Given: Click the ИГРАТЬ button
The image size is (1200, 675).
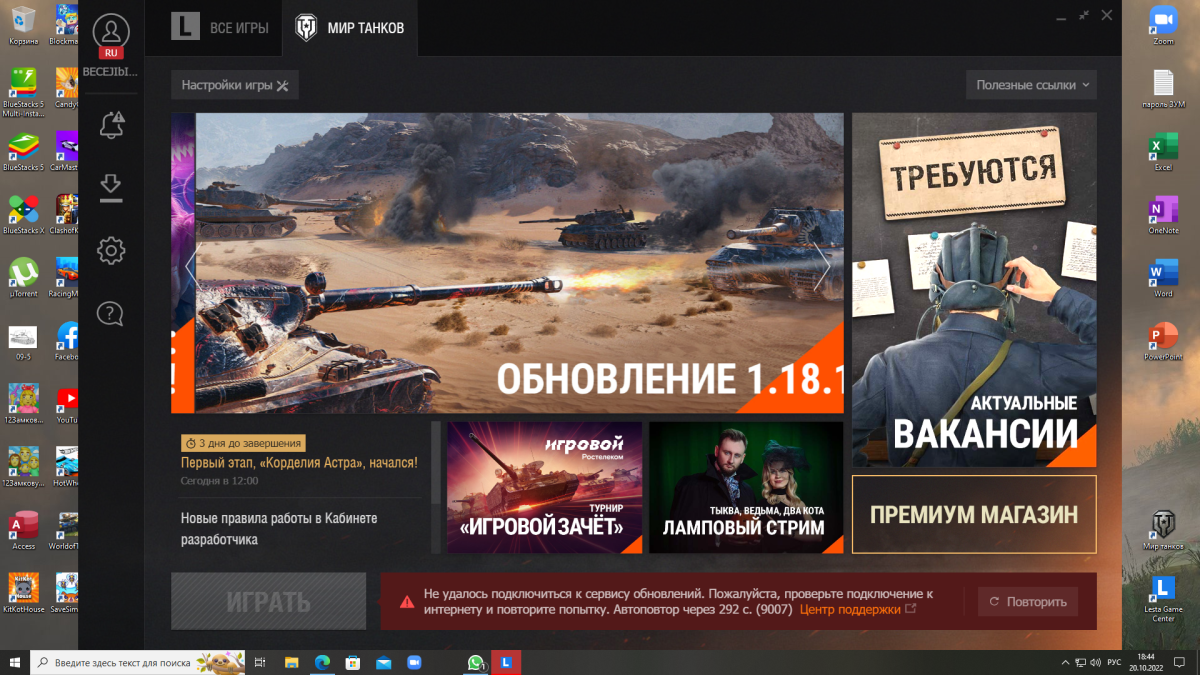Looking at the screenshot, I should tap(268, 601).
